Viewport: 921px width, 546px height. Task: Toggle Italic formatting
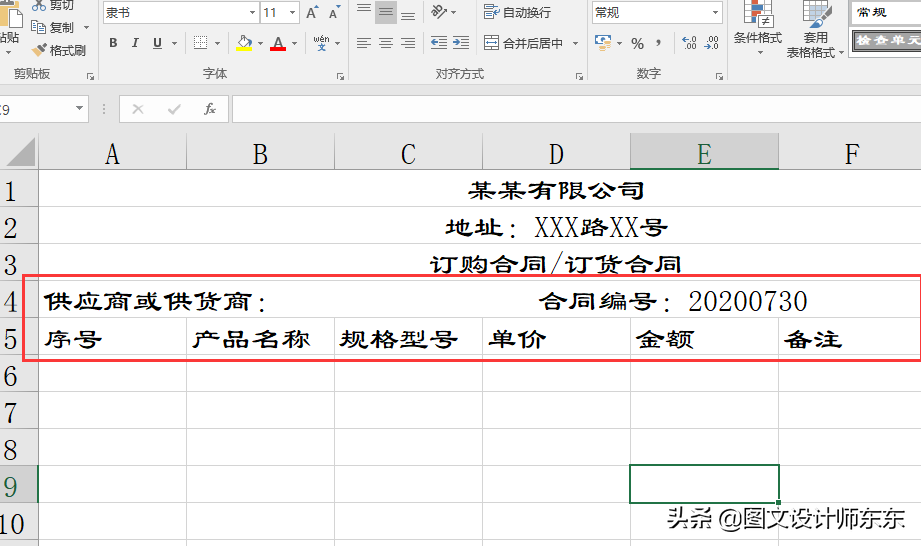tap(135, 43)
